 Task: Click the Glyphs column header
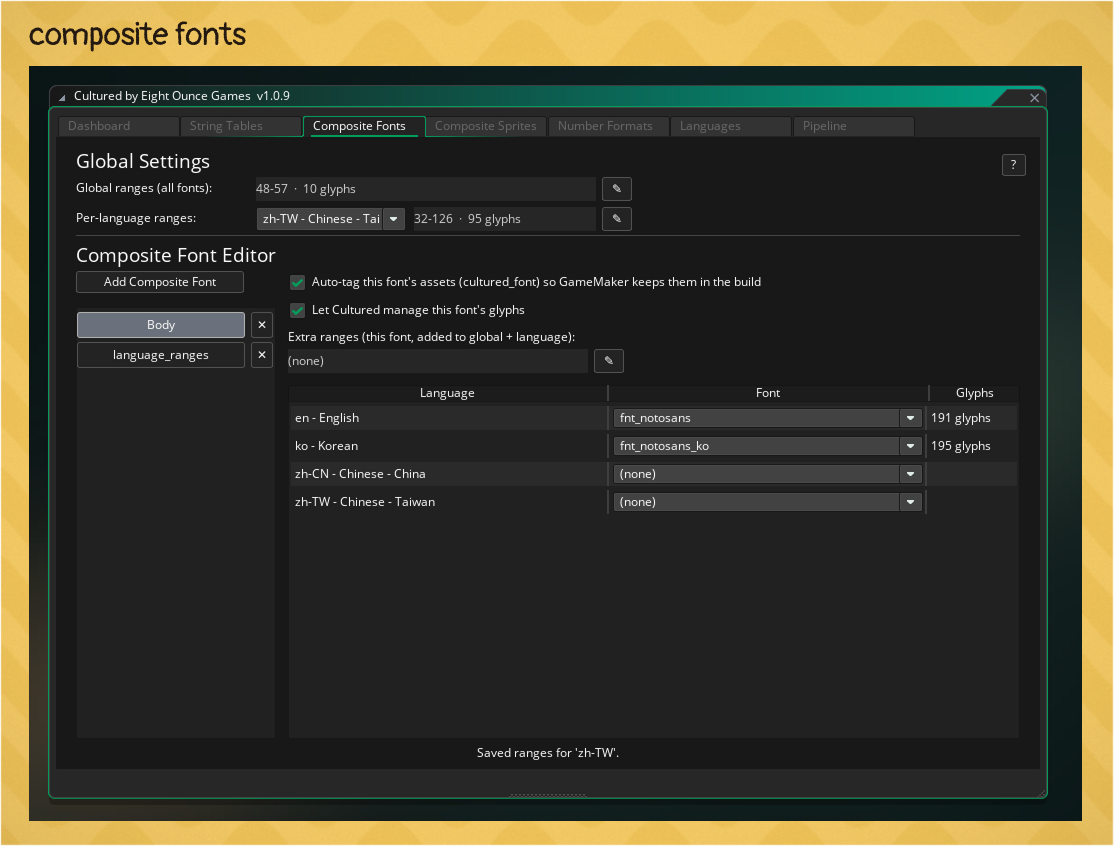pyautogui.click(x=974, y=393)
